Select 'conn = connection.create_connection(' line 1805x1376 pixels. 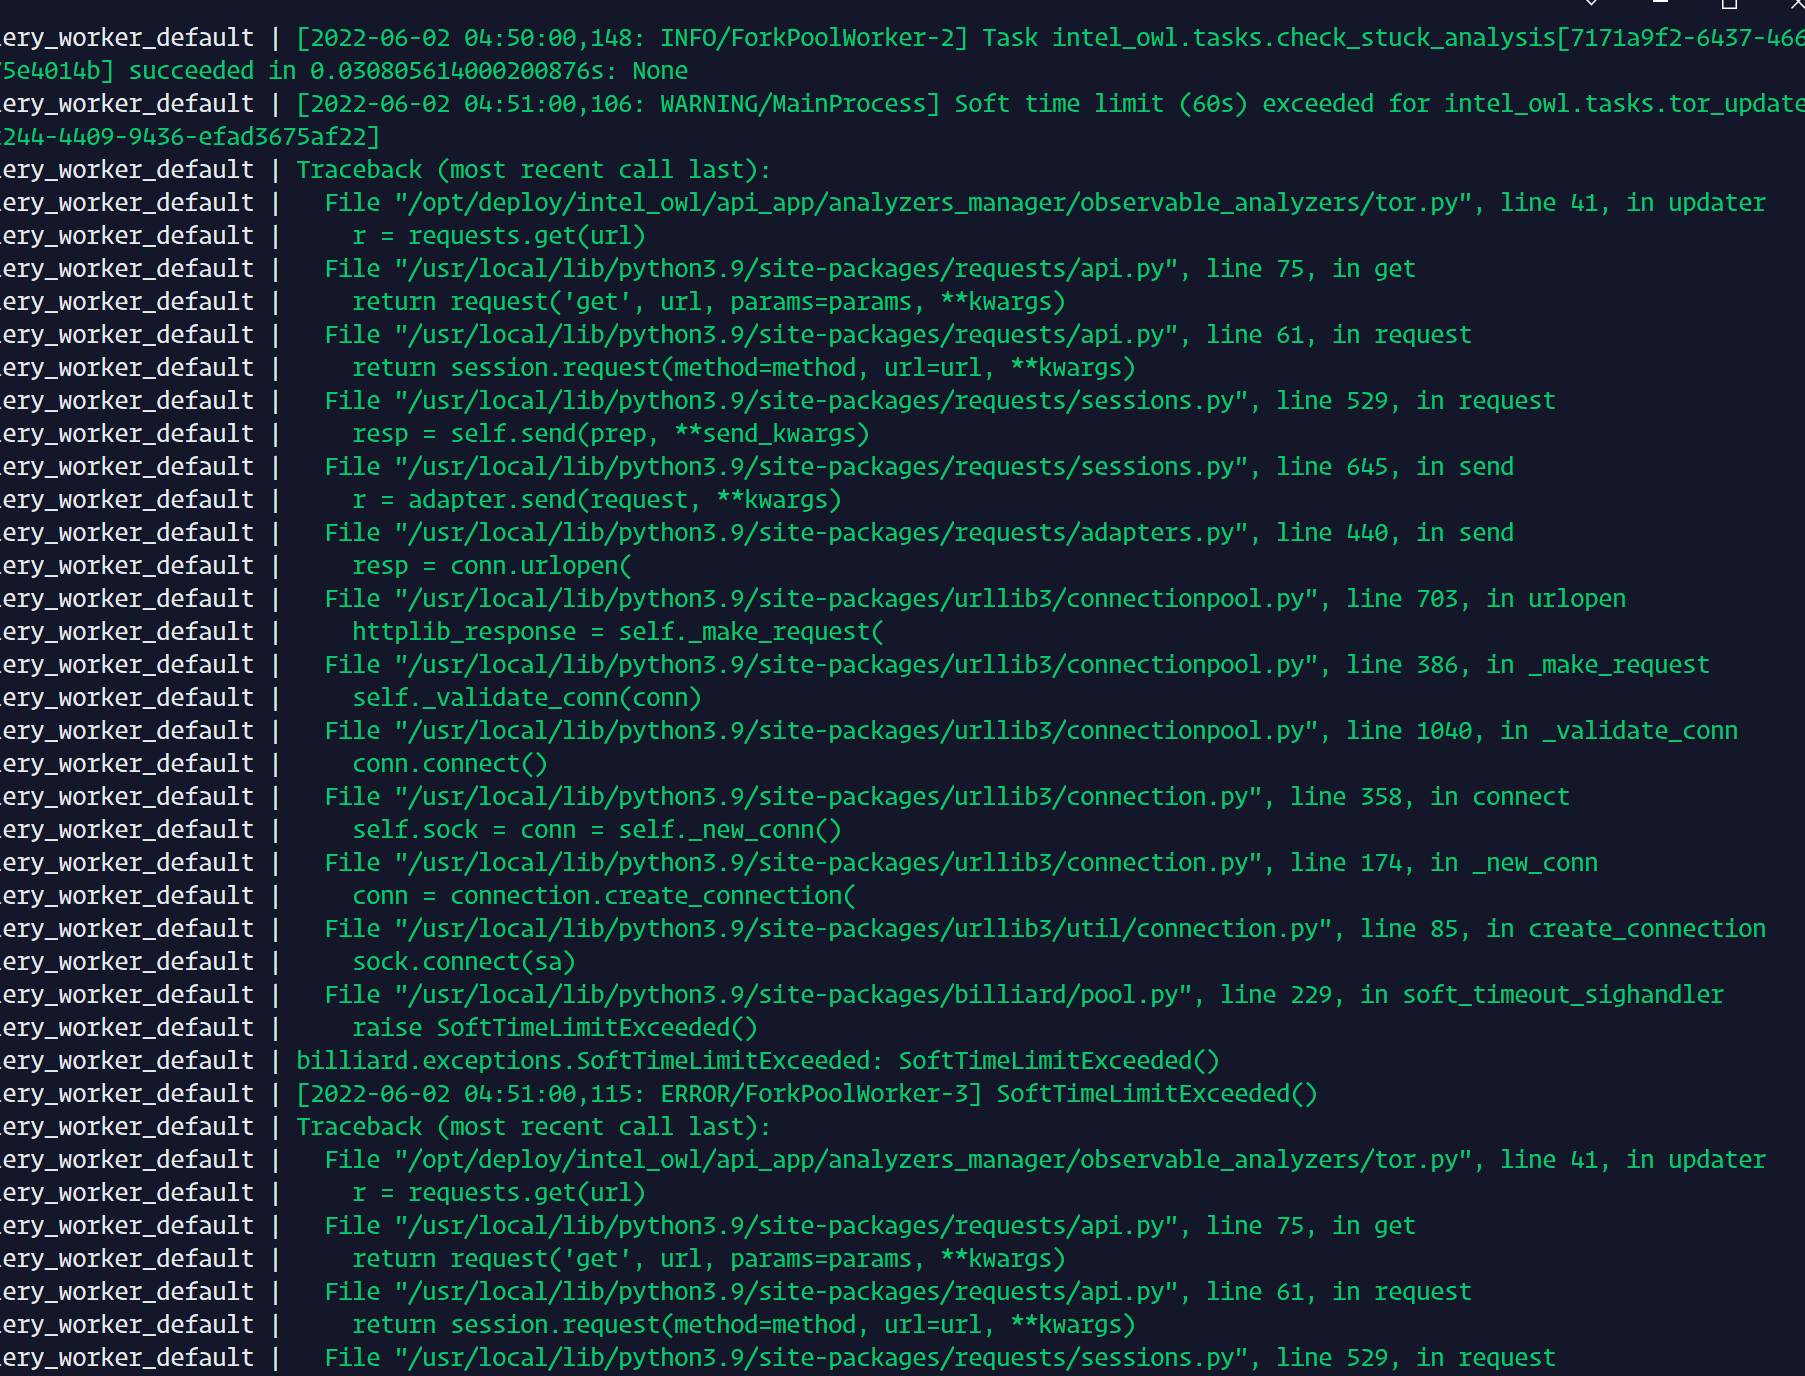[x=603, y=896]
